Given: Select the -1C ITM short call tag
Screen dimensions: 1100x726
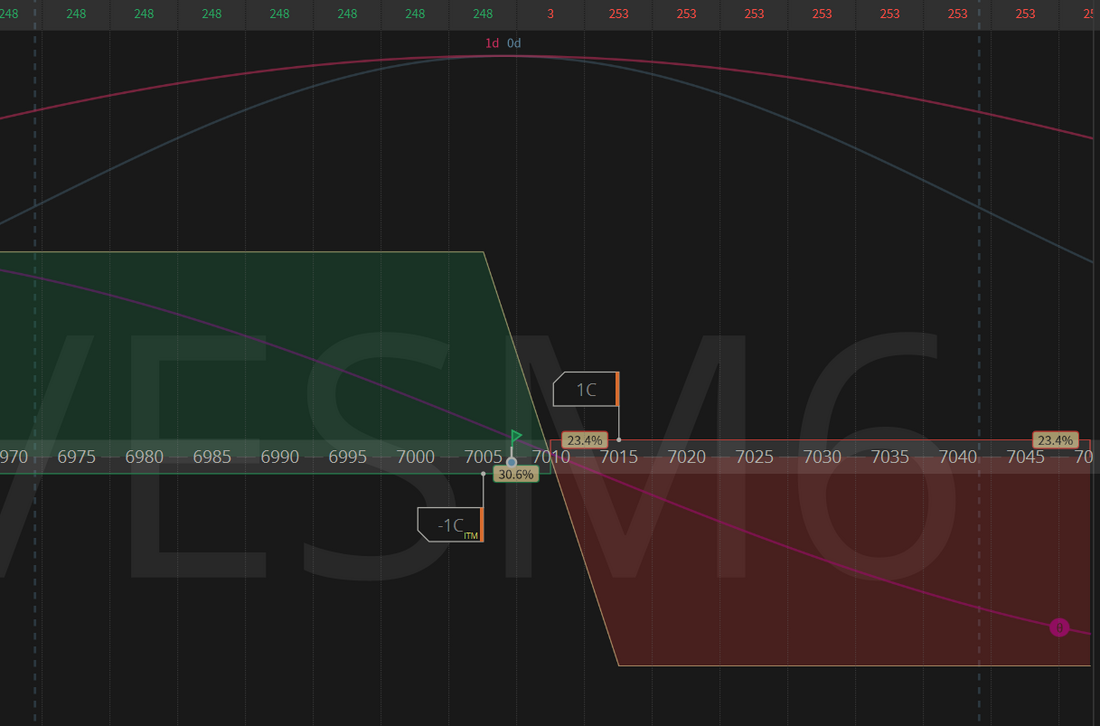Looking at the screenshot, I should pos(450,524).
